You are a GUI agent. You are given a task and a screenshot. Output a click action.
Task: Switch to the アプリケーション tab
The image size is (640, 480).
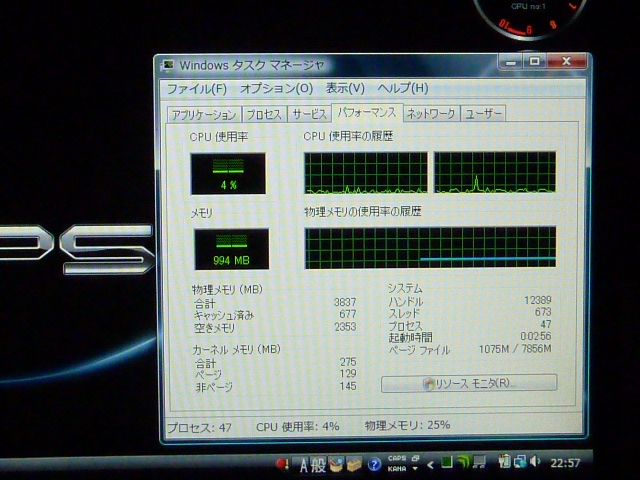[204, 115]
